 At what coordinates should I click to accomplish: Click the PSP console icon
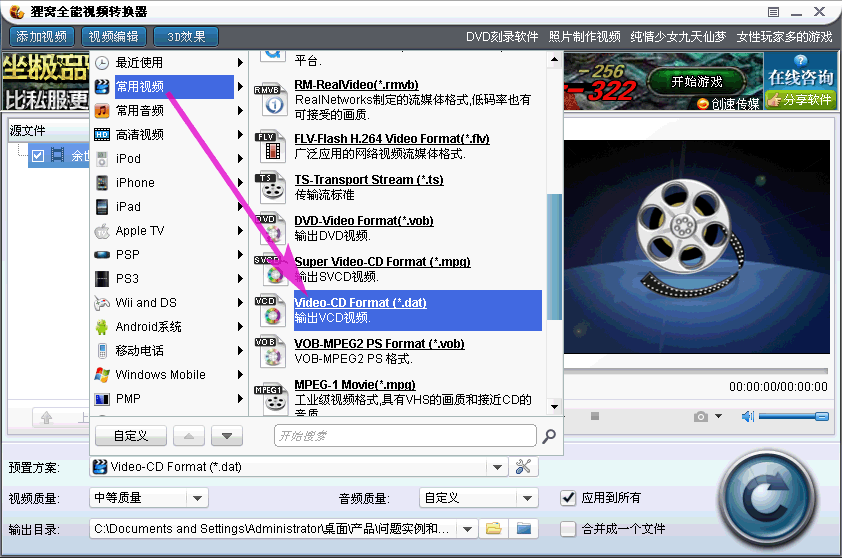point(102,255)
